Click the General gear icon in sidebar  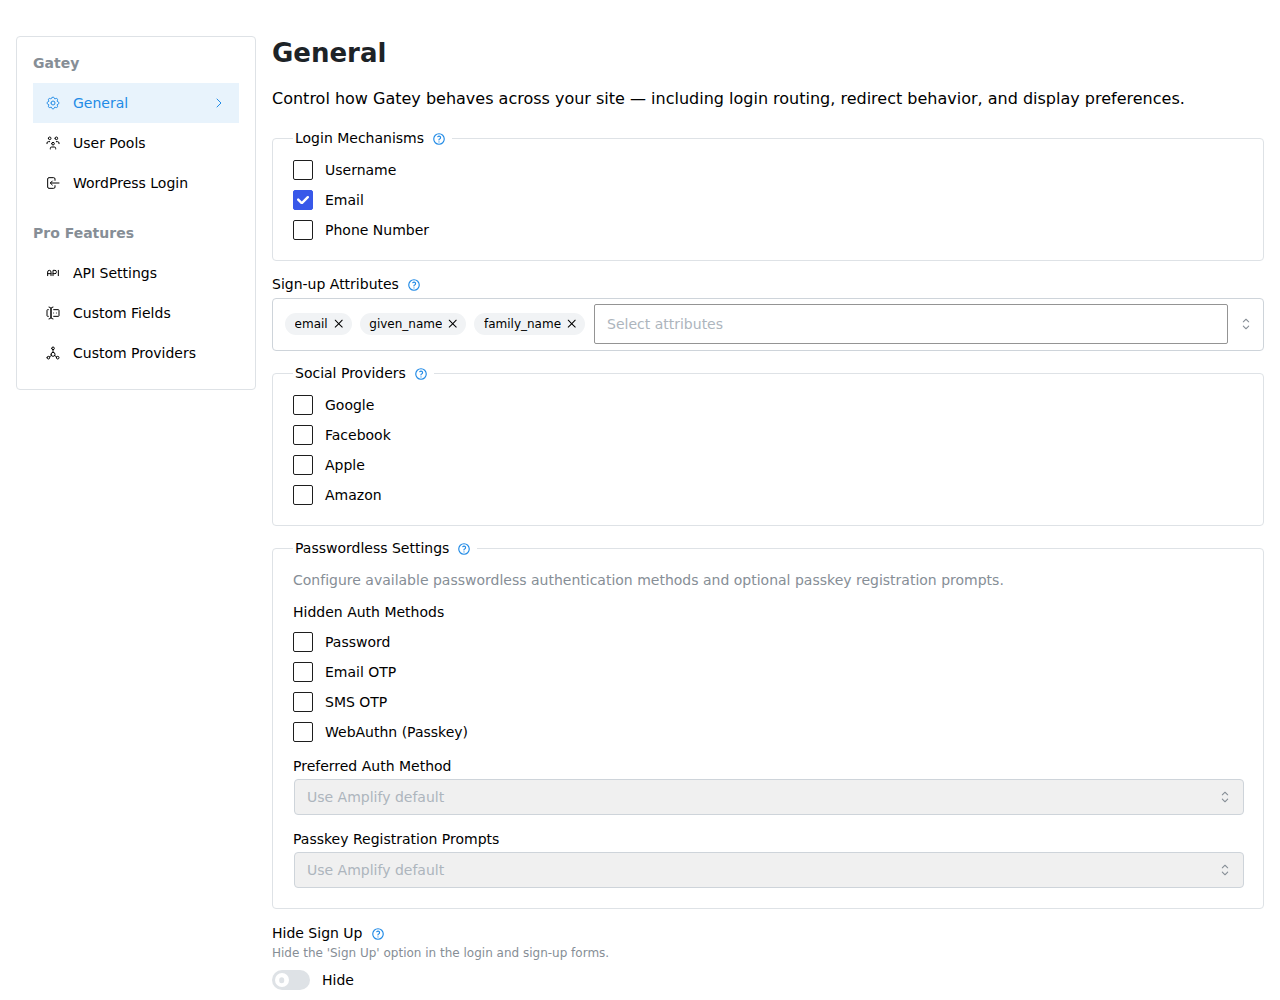[x=53, y=103]
